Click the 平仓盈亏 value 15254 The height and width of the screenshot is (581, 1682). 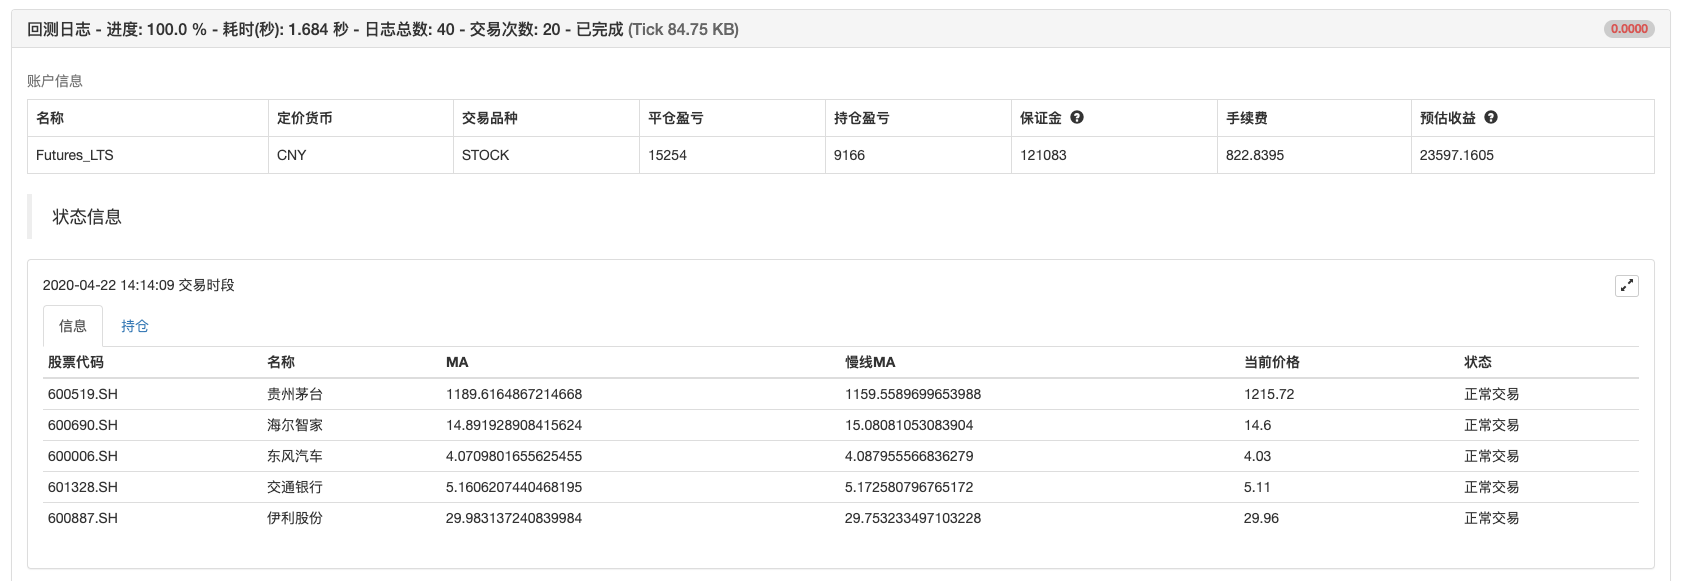coord(667,155)
